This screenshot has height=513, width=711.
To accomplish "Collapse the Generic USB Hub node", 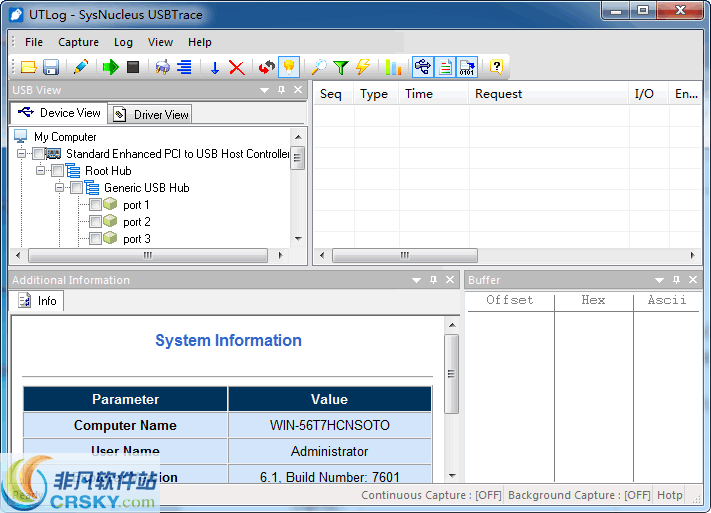I will pyautogui.click(x=59, y=188).
